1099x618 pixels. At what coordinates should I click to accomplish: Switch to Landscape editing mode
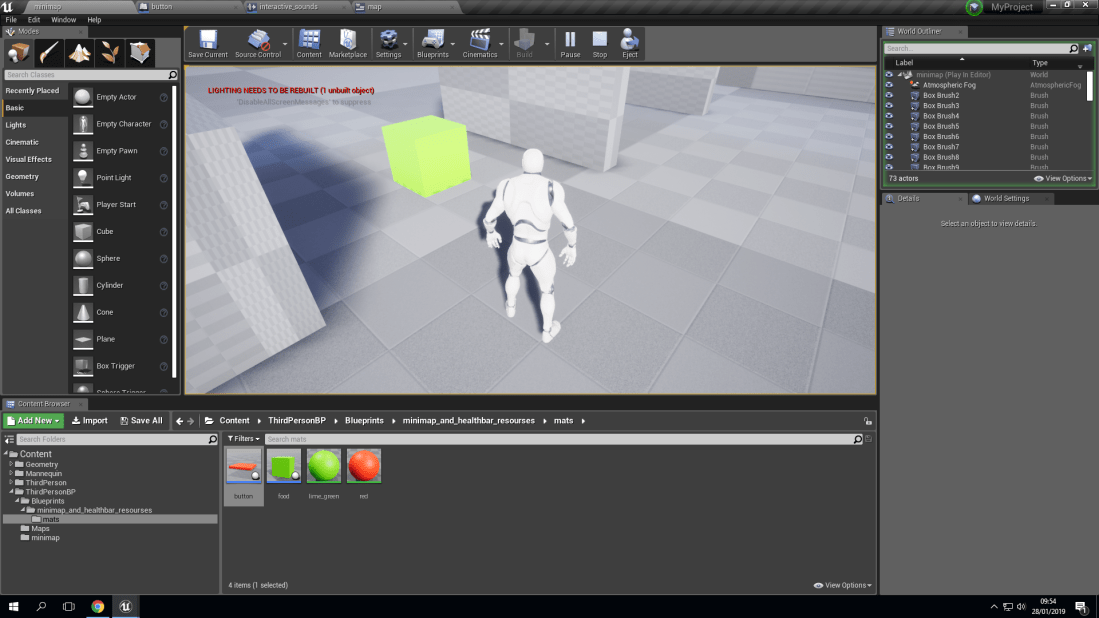click(79, 52)
